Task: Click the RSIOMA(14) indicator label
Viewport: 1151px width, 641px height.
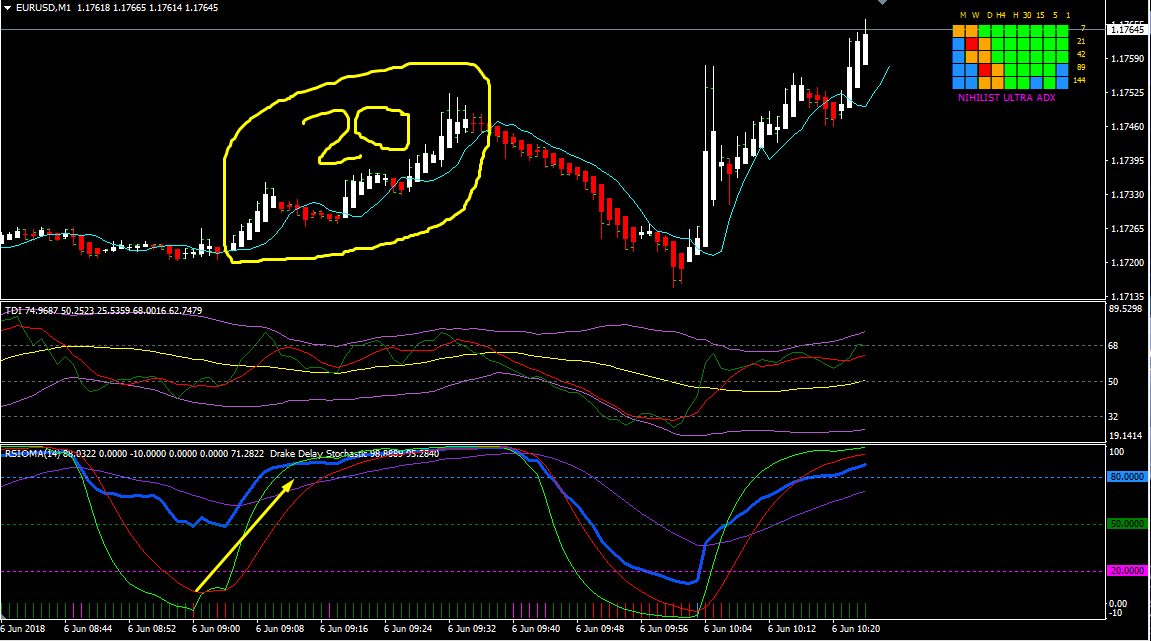Action: pyautogui.click(x=32, y=454)
